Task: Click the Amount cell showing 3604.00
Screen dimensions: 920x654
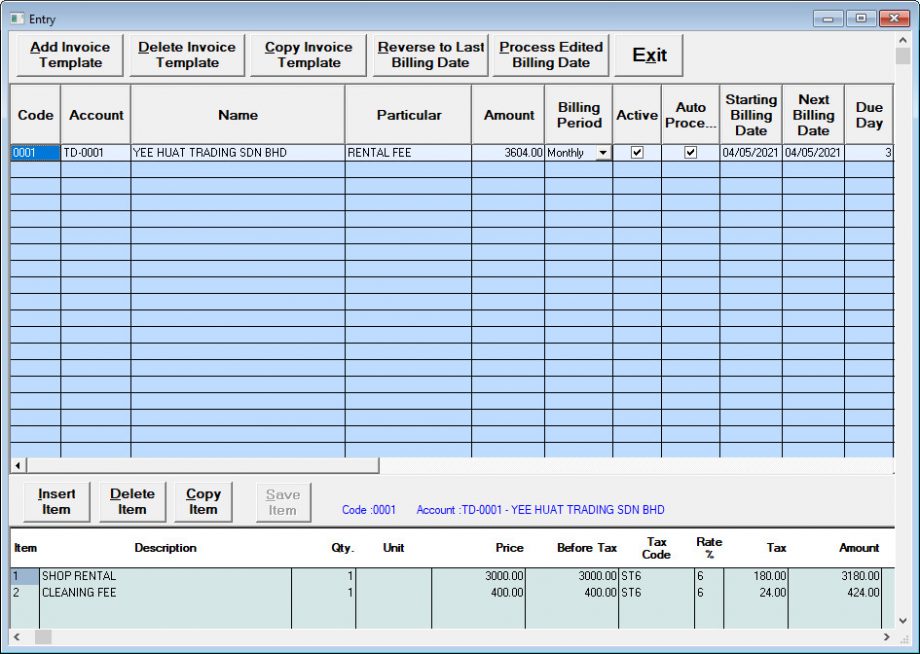Action: pos(508,152)
